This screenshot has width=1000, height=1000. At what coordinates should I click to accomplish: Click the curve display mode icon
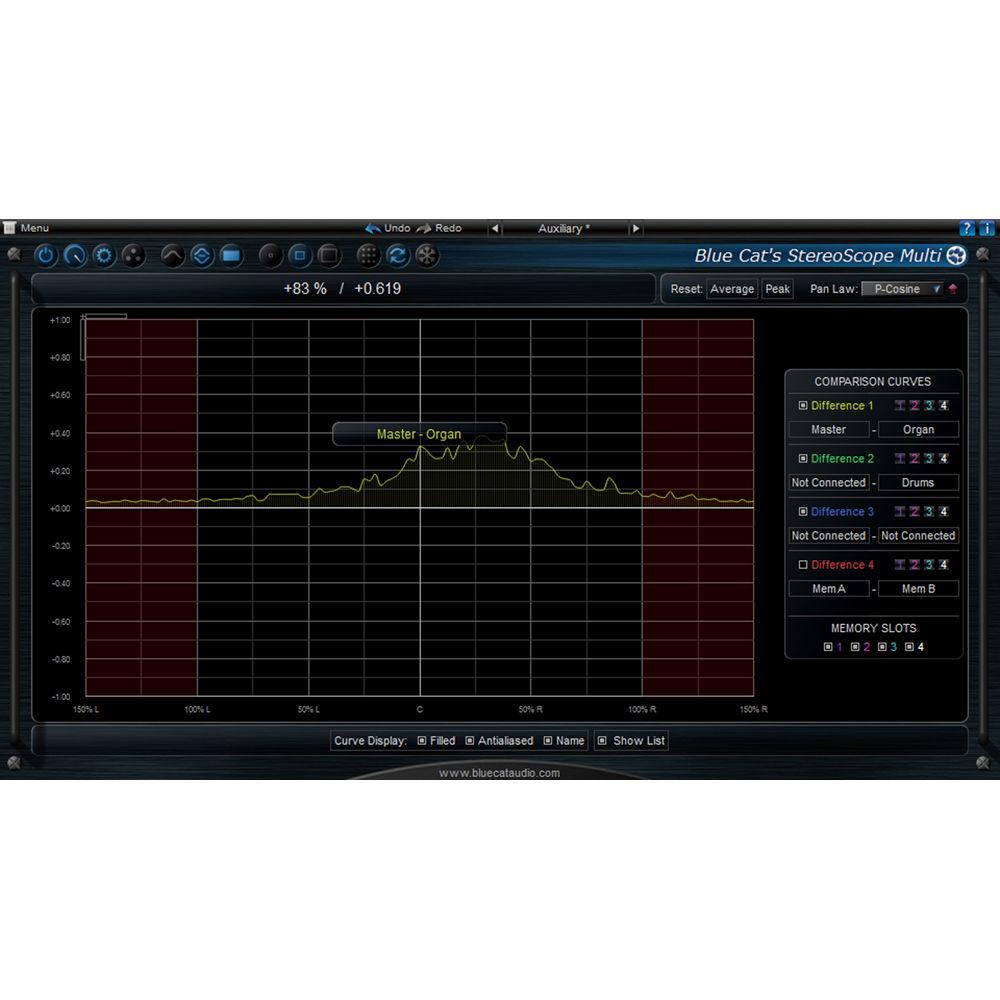171,256
